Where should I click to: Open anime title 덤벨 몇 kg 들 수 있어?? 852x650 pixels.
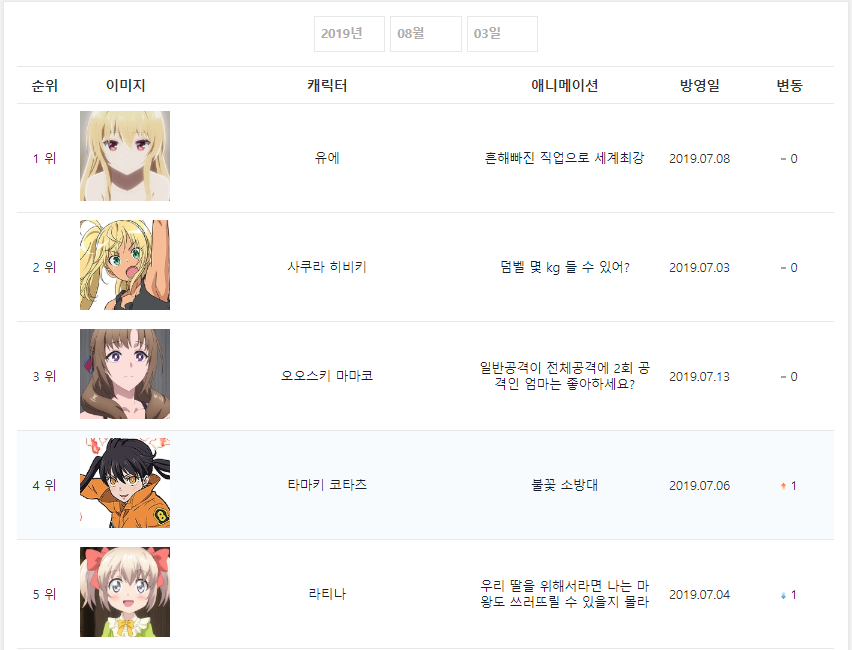coord(565,267)
